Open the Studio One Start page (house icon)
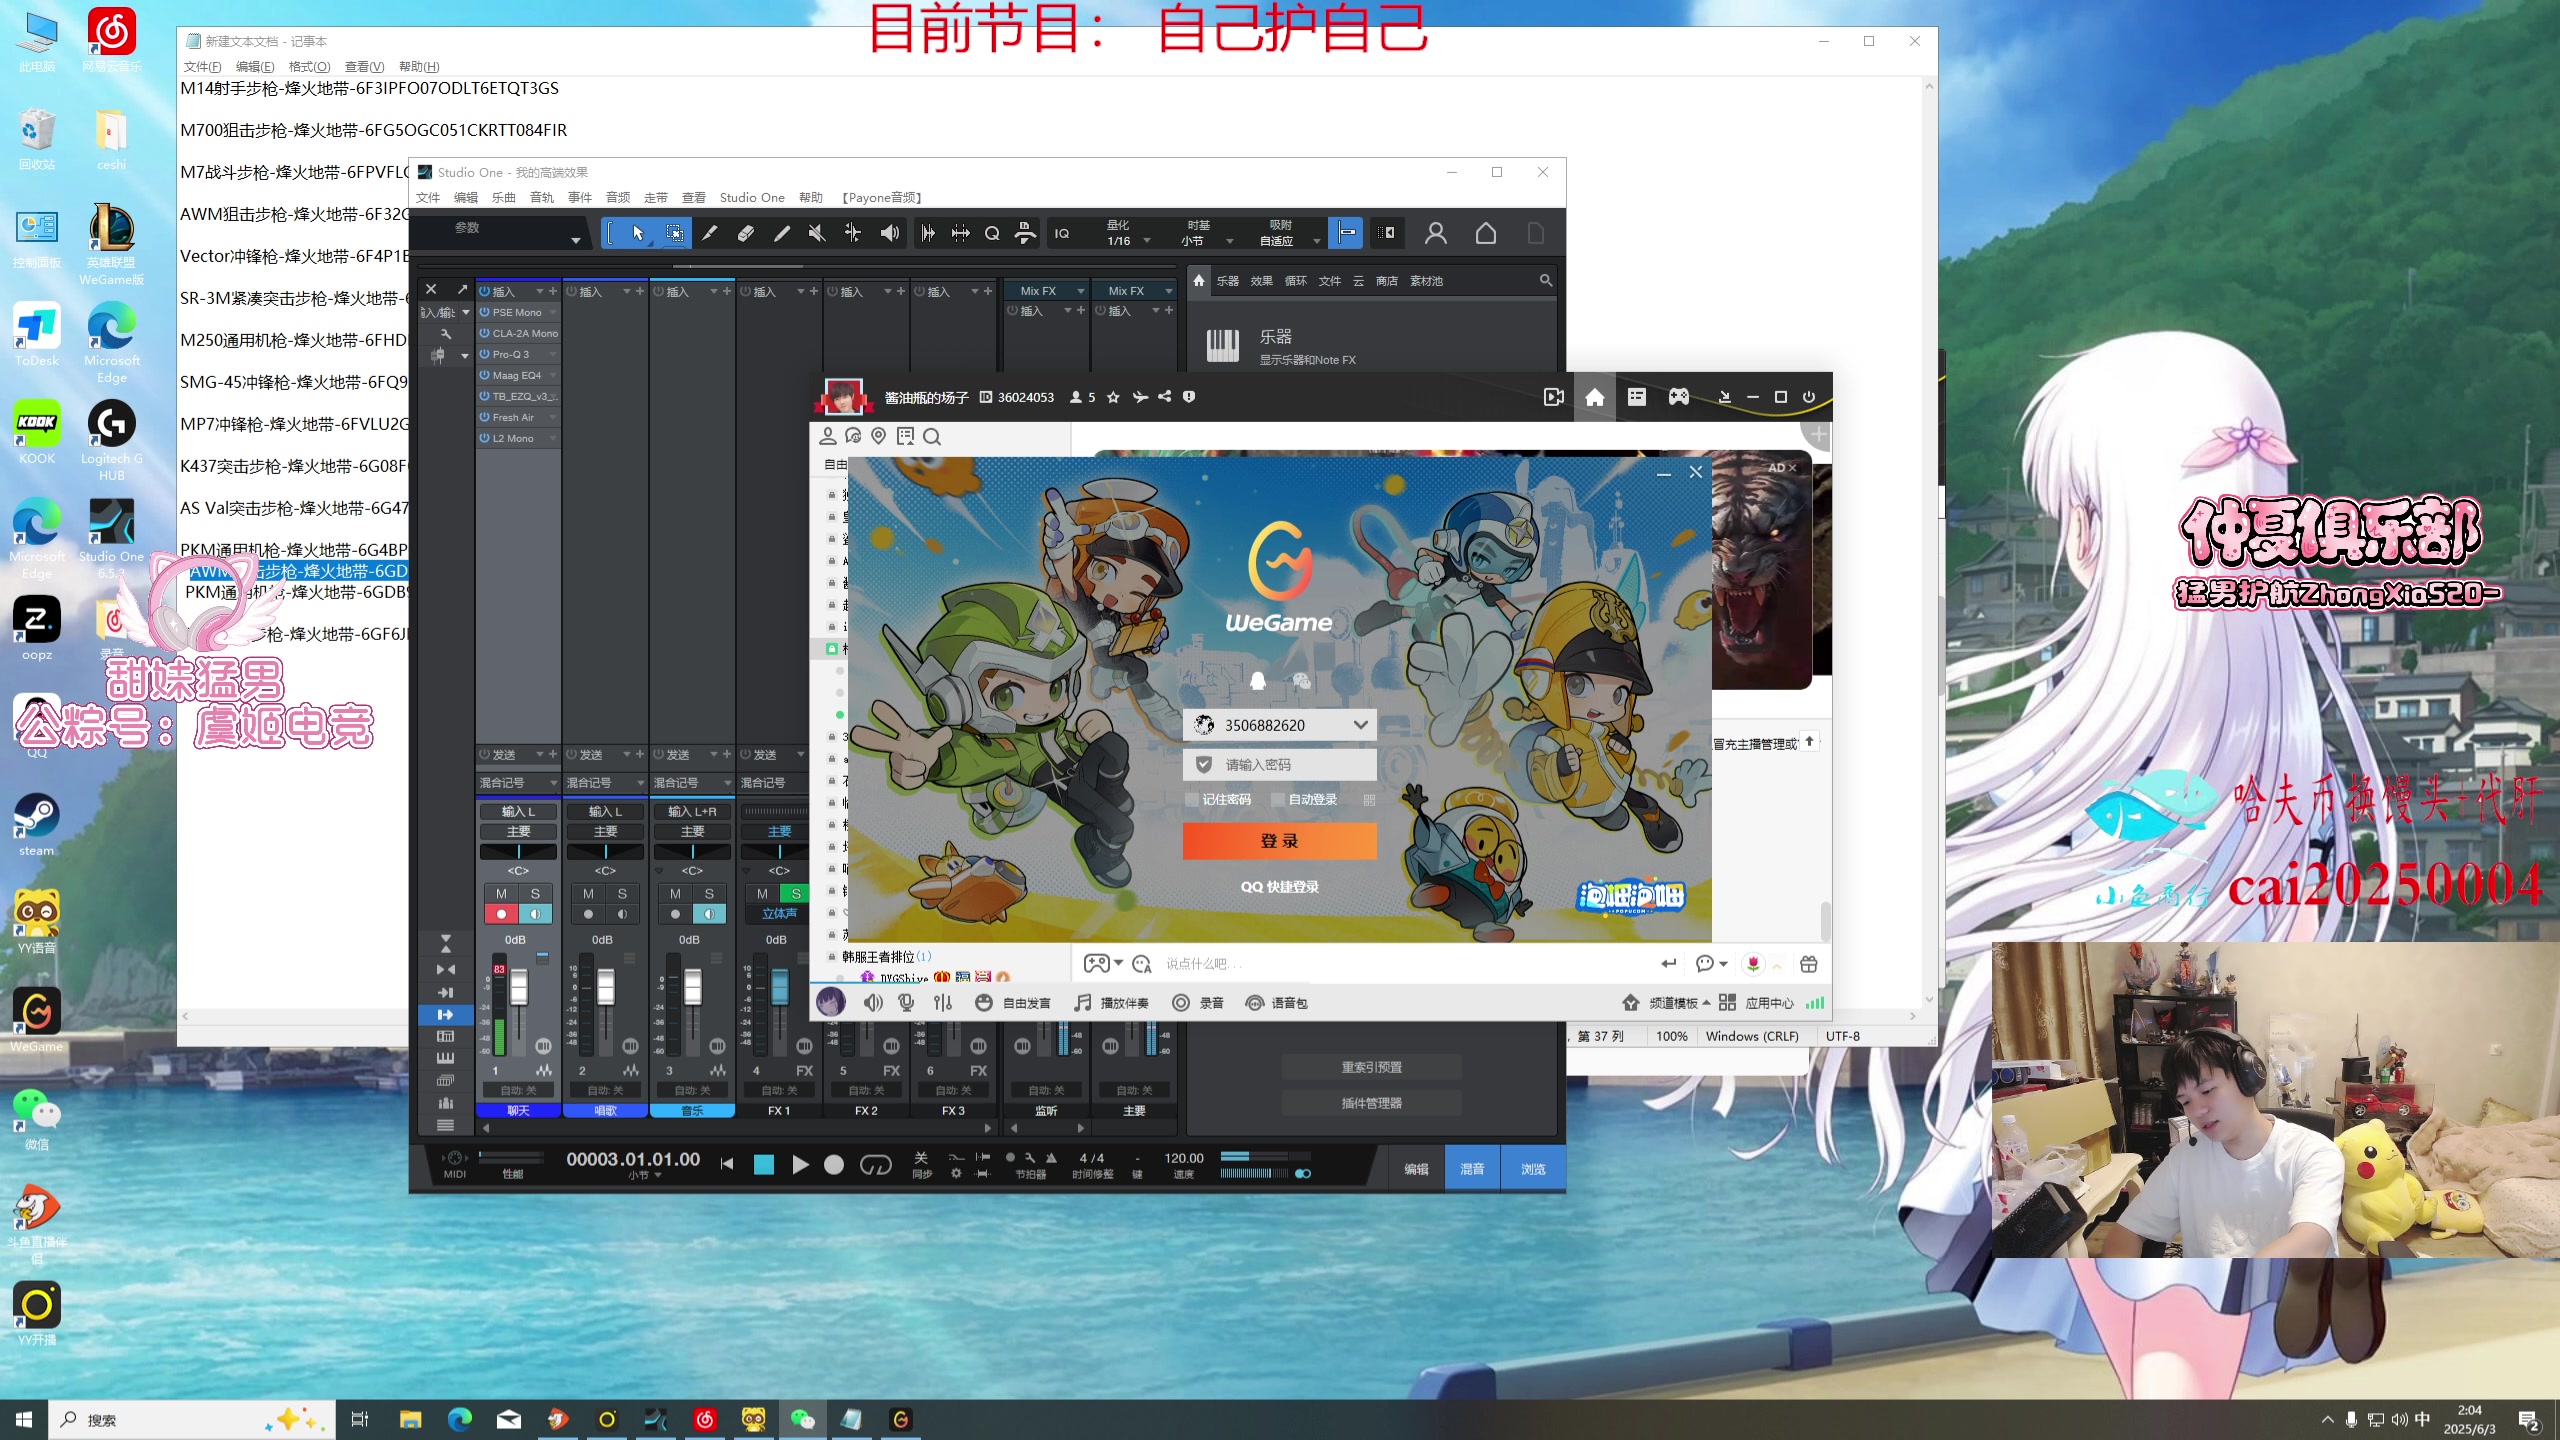The width and height of the screenshot is (2560, 1440). (1486, 233)
